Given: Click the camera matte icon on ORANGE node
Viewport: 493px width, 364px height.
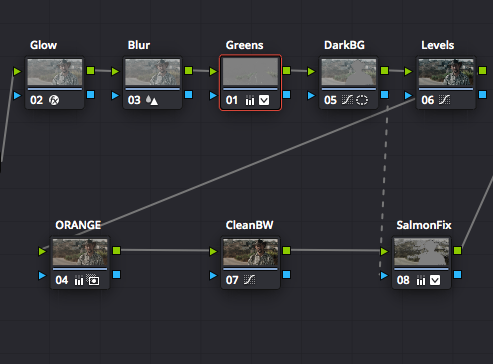Looking at the screenshot, I should click(x=93, y=280).
